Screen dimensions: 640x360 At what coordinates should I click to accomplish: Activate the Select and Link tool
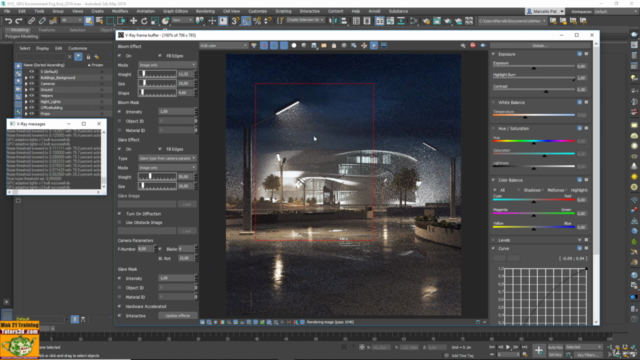[32, 21]
